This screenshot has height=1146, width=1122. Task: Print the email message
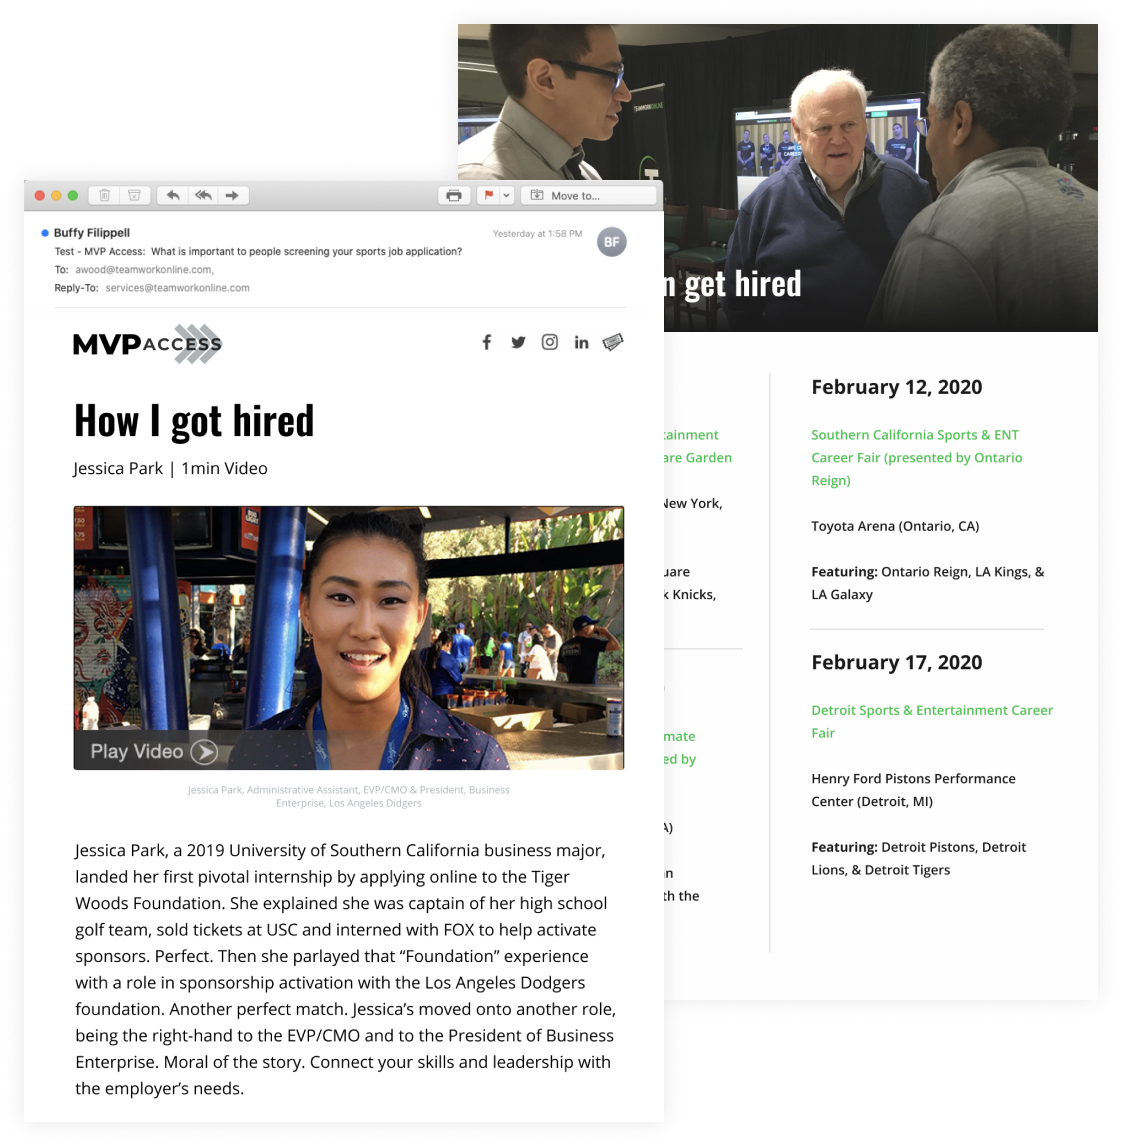pos(454,195)
